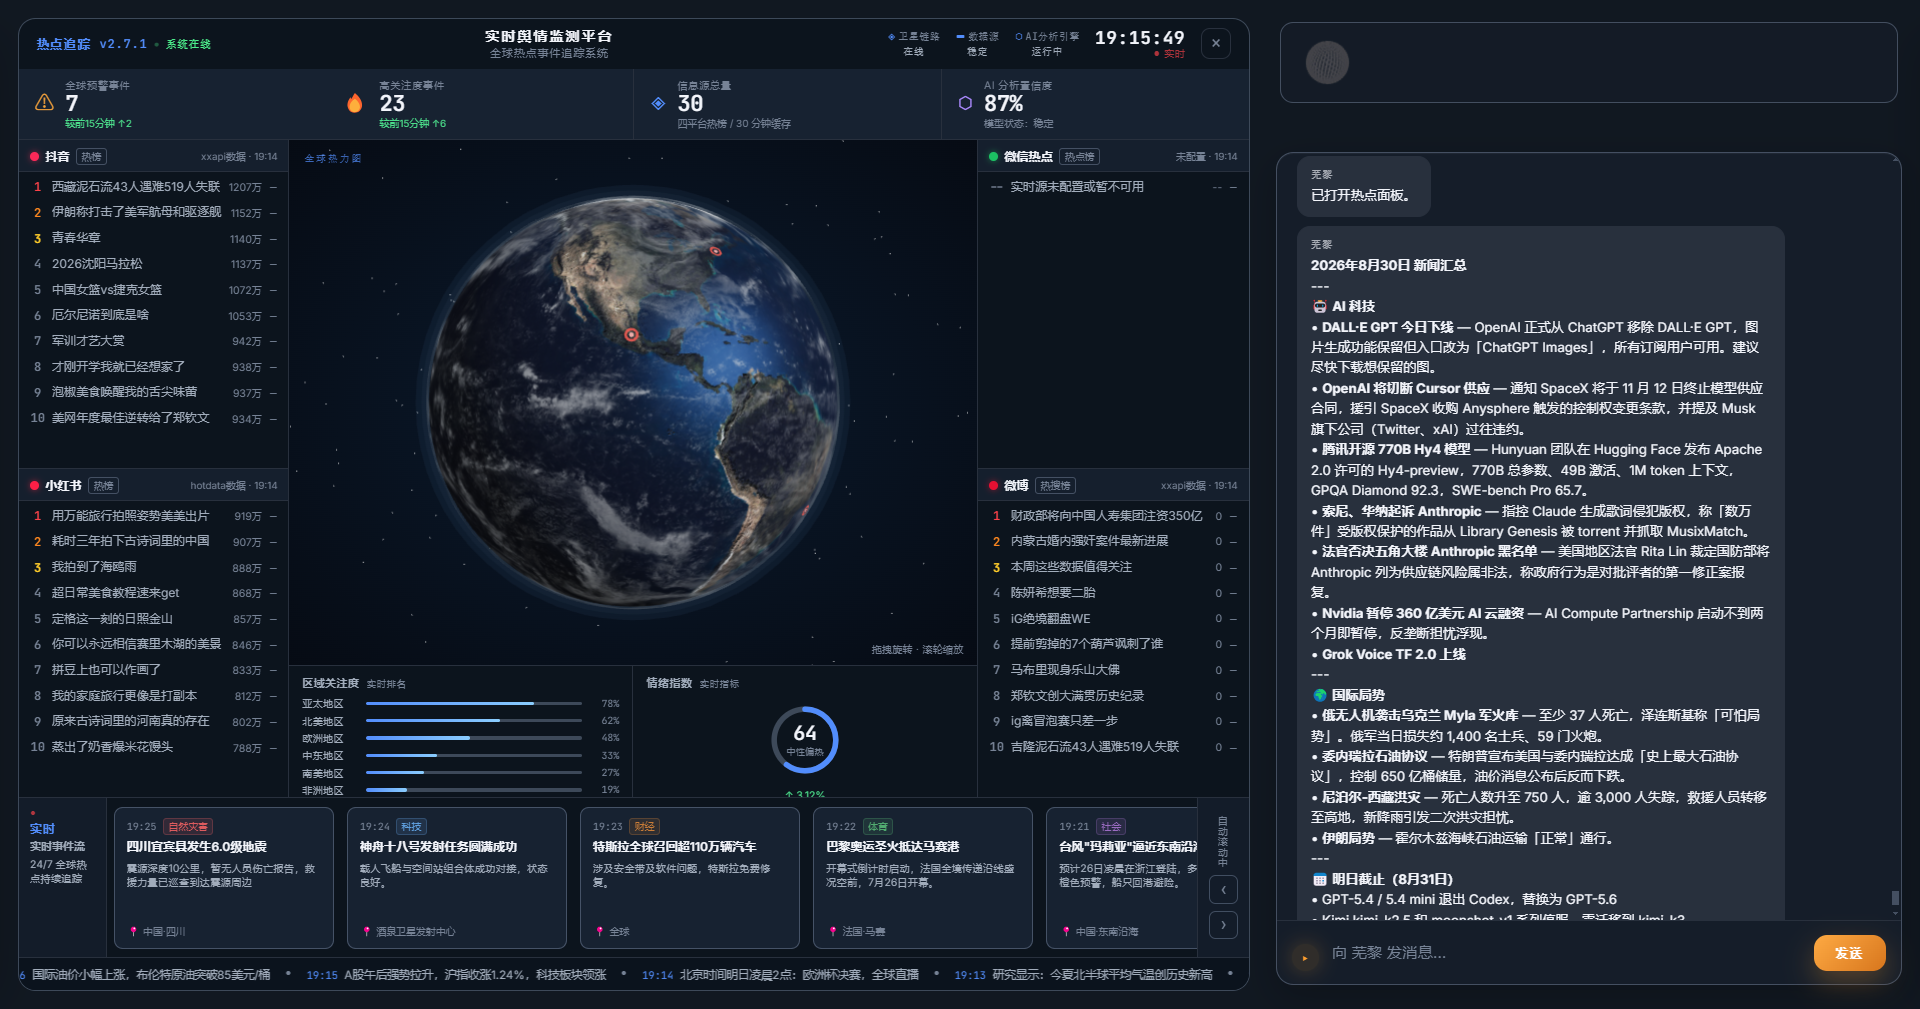Click the 卫星链路 status indicator in header

click(913, 43)
